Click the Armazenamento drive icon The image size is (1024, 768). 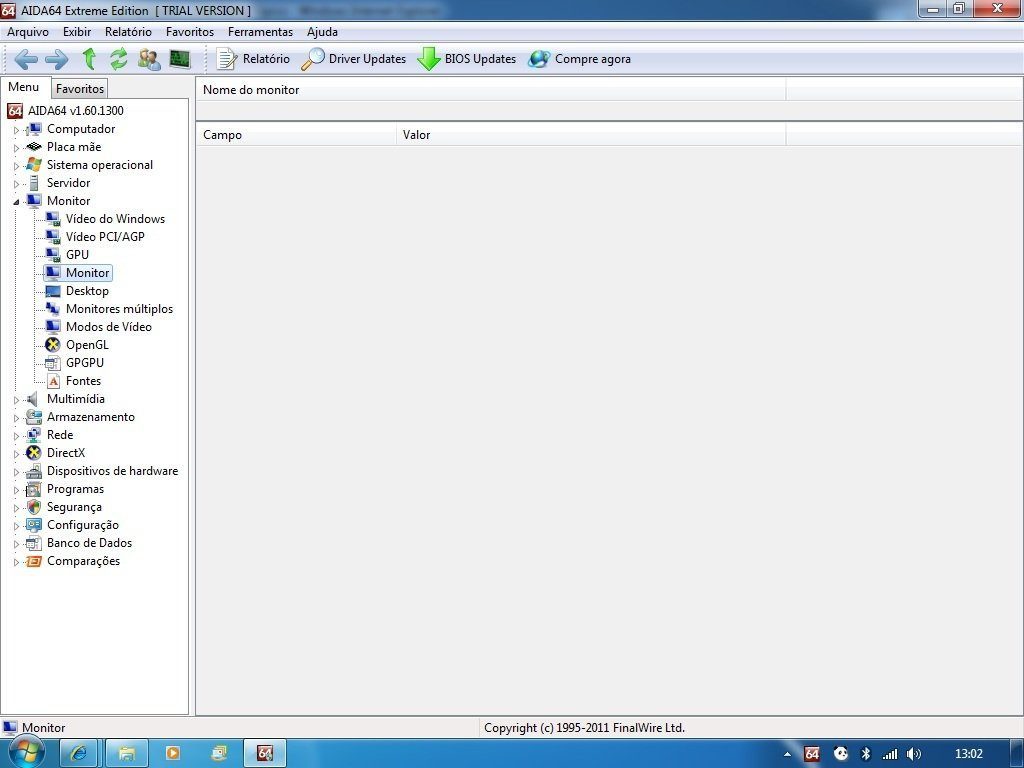coord(33,417)
